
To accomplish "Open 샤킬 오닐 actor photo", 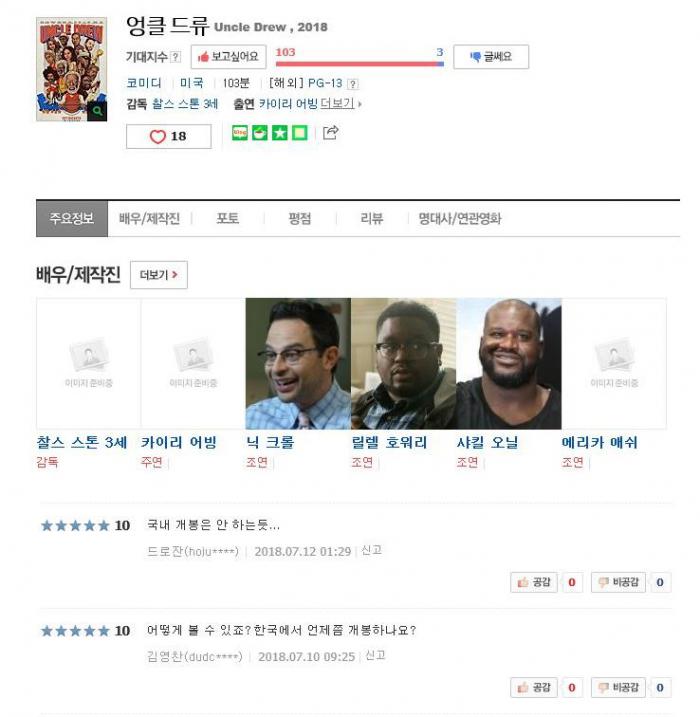I will pos(508,364).
